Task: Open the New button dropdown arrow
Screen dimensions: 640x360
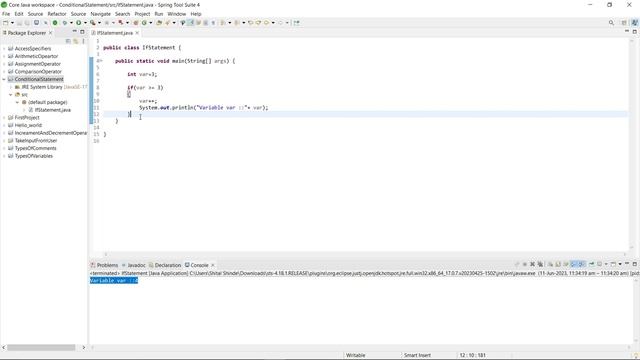Action: click(12, 23)
